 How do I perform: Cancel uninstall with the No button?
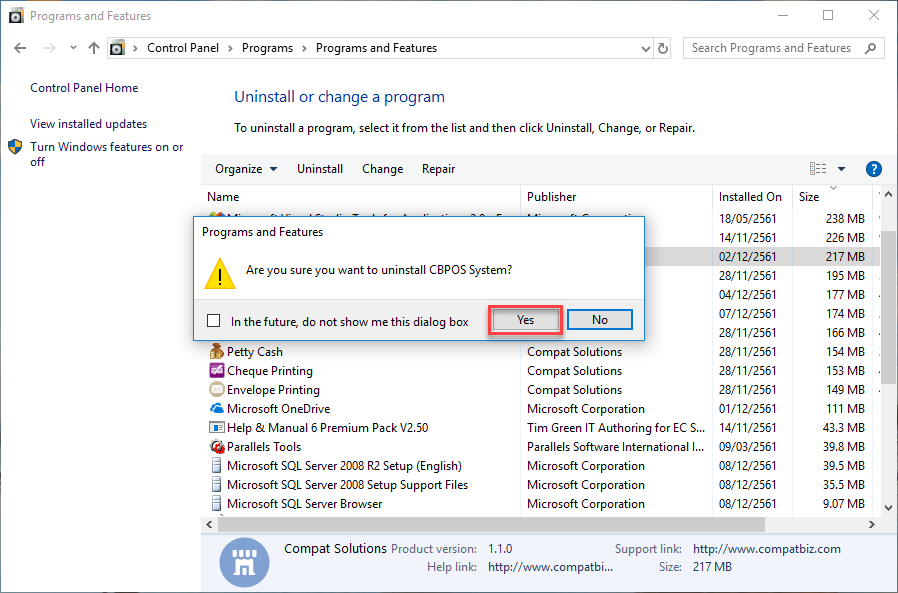point(600,320)
